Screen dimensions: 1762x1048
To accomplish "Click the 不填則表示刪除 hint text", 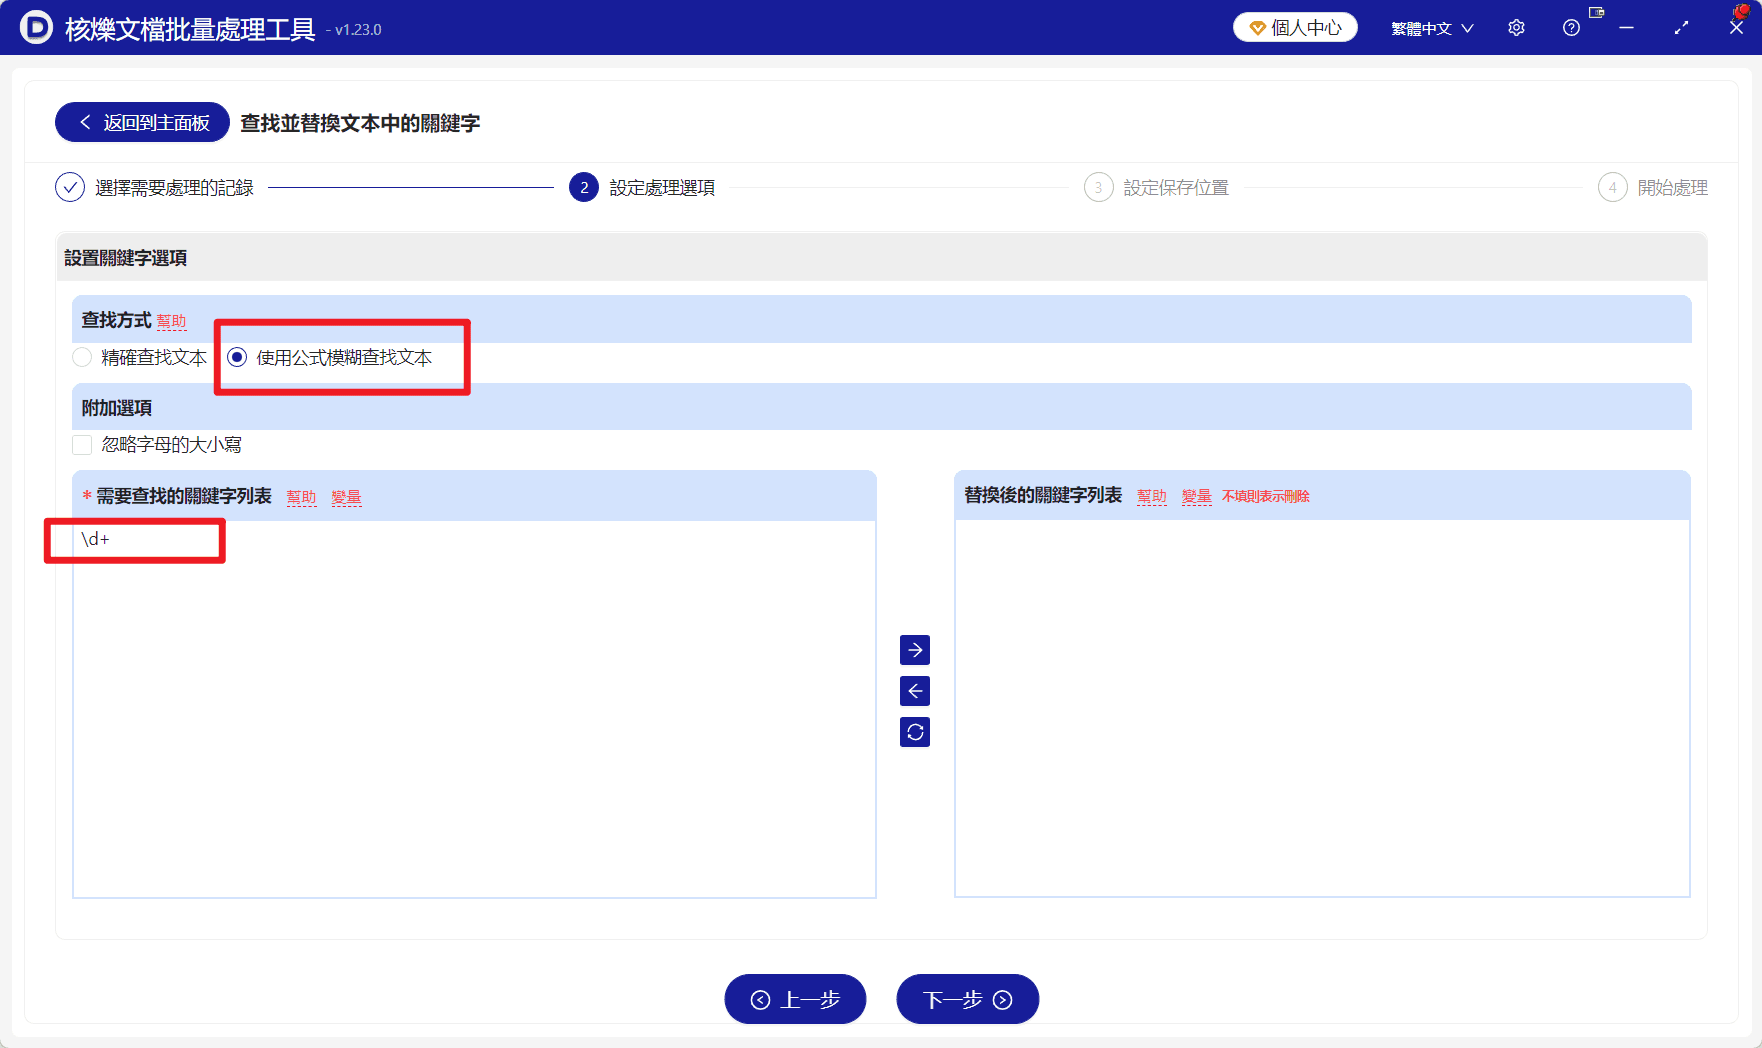I will pyautogui.click(x=1266, y=496).
